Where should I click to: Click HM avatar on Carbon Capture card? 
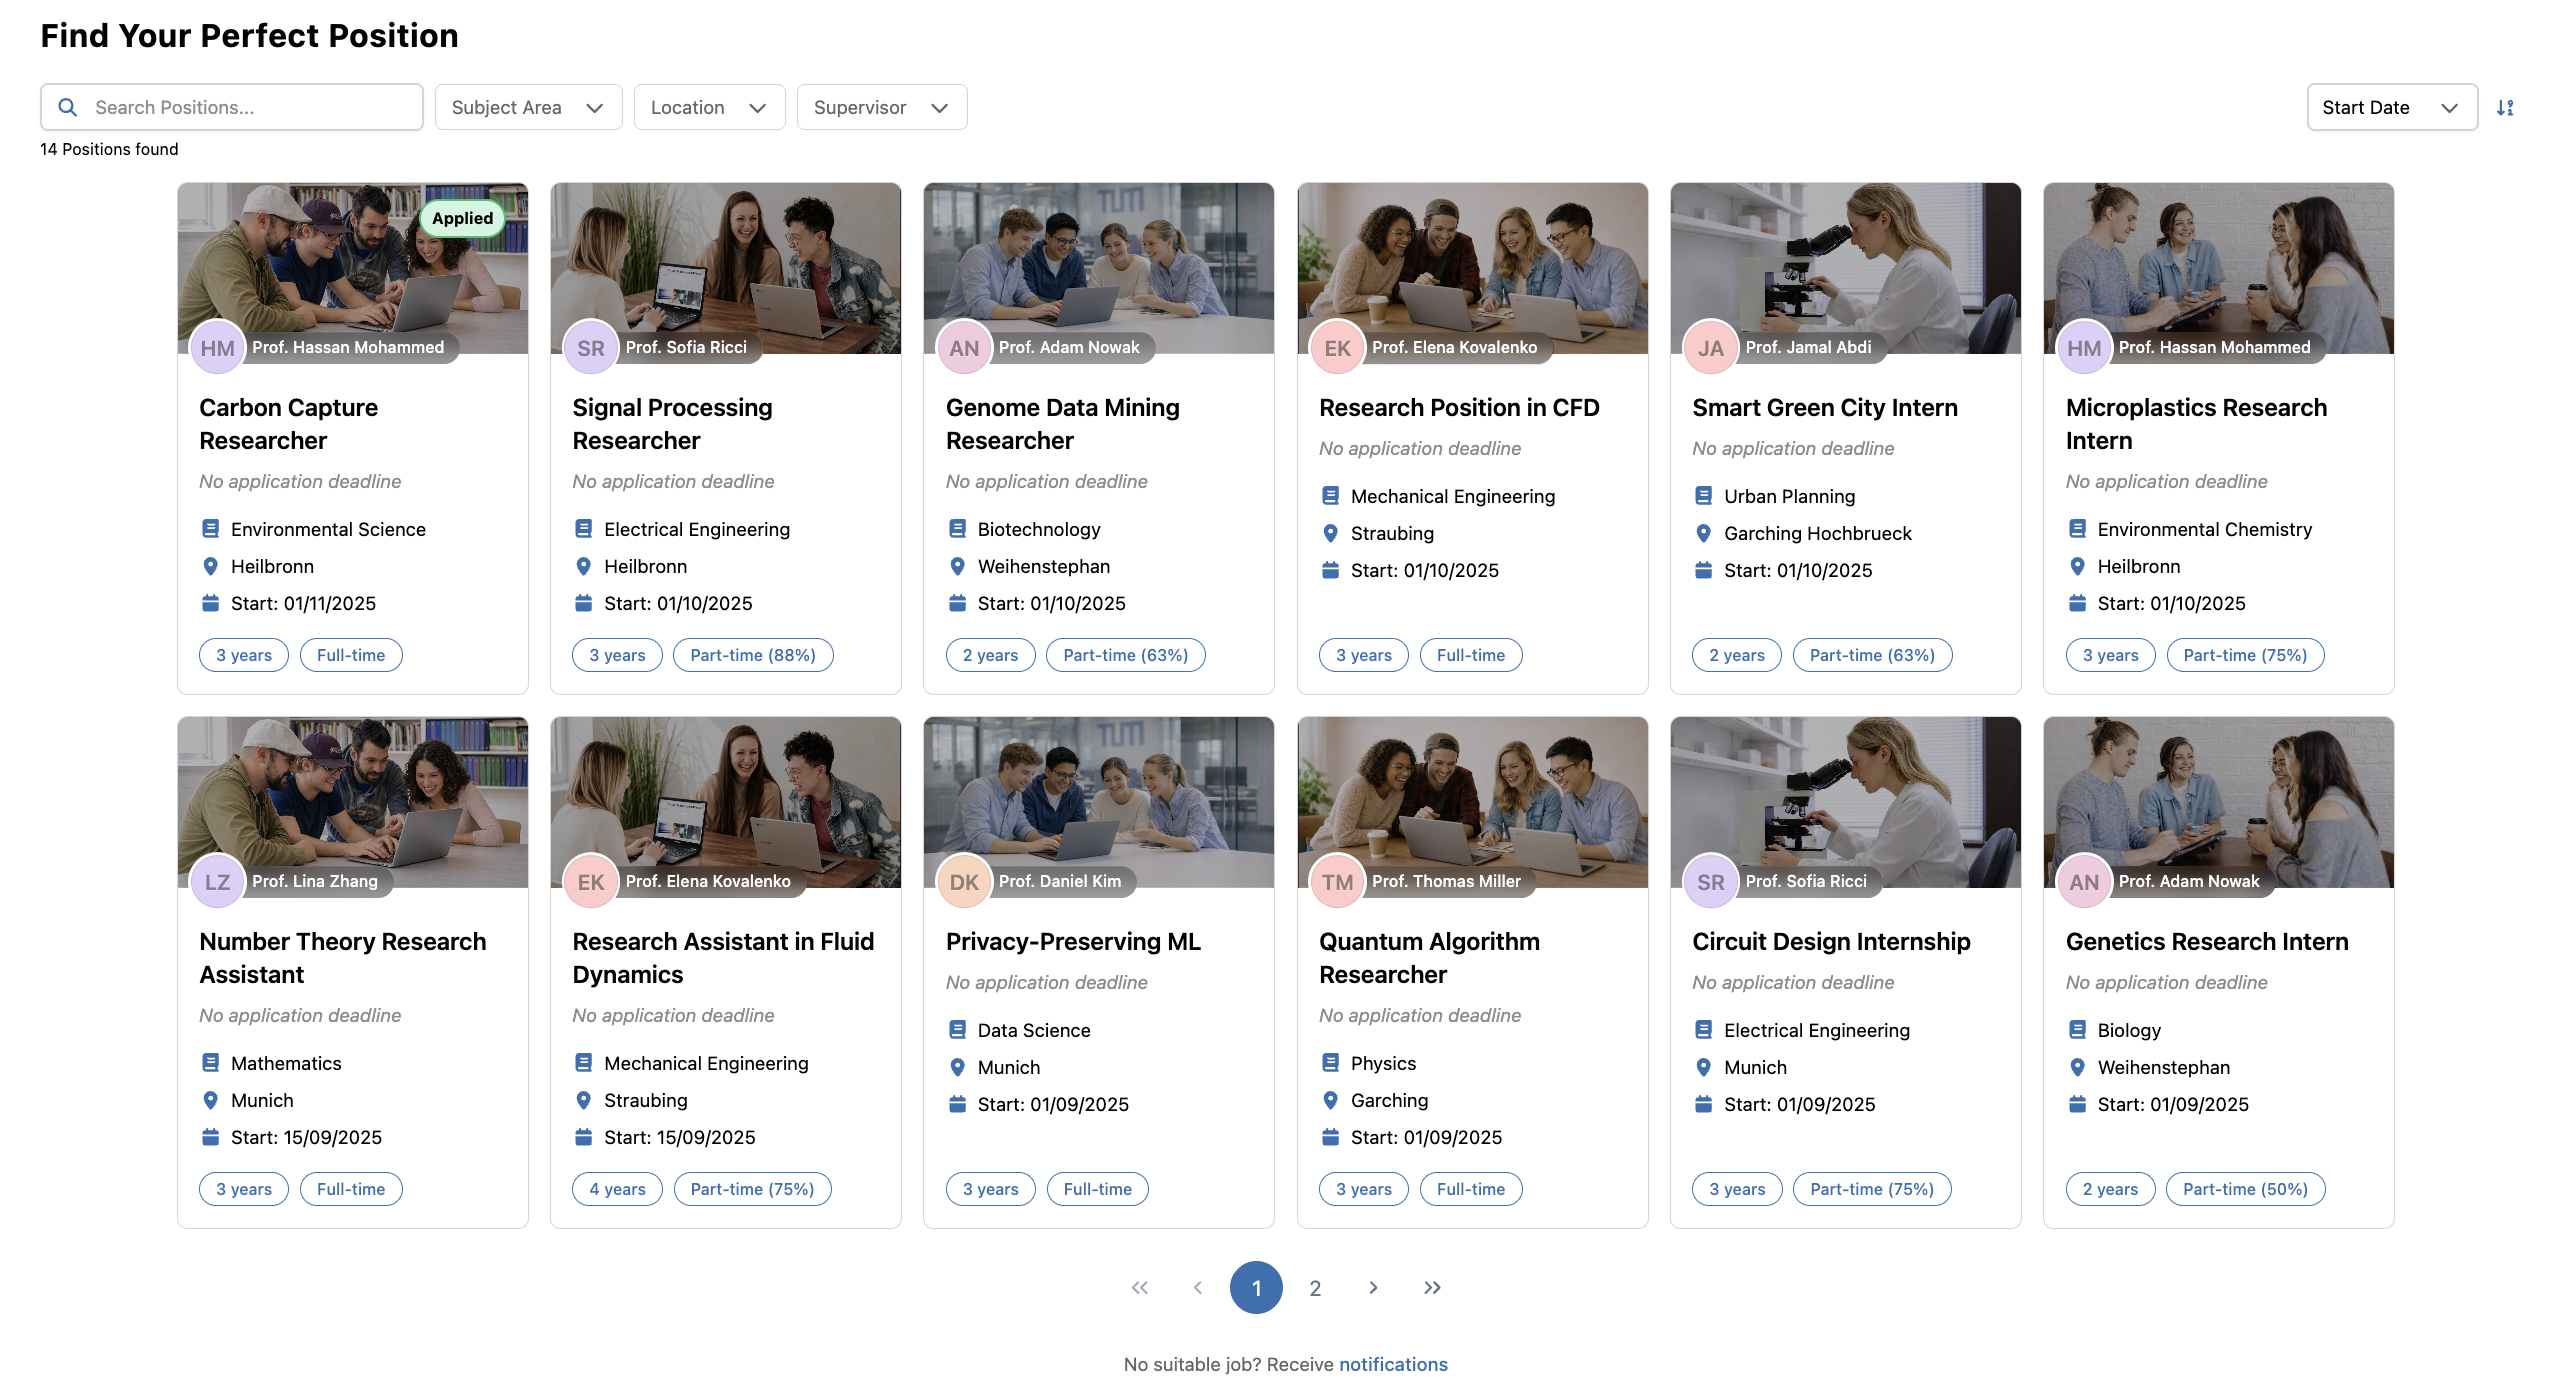pyautogui.click(x=217, y=348)
